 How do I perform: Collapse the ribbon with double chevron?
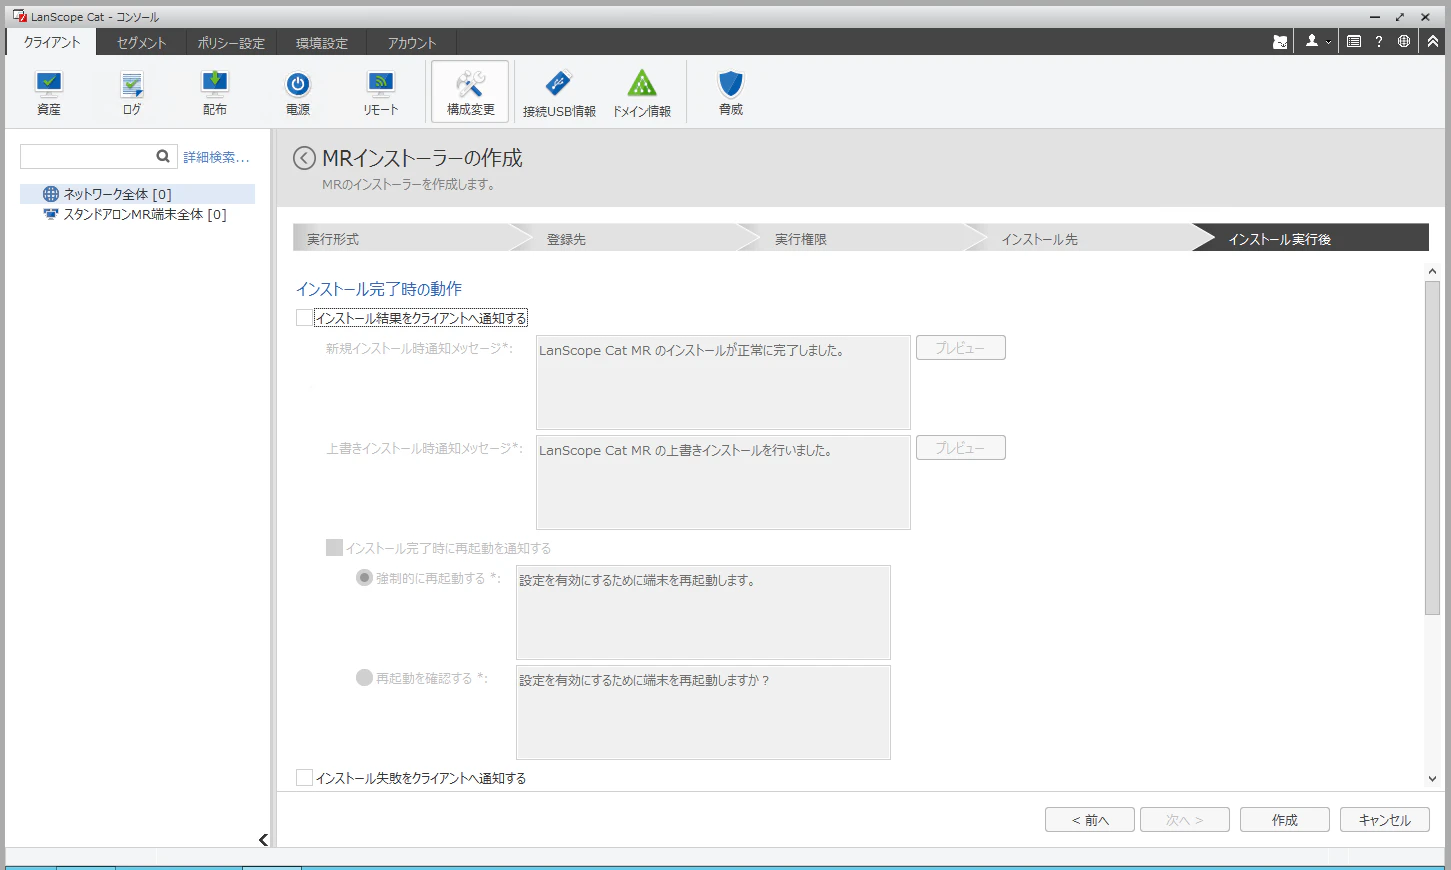1433,42
